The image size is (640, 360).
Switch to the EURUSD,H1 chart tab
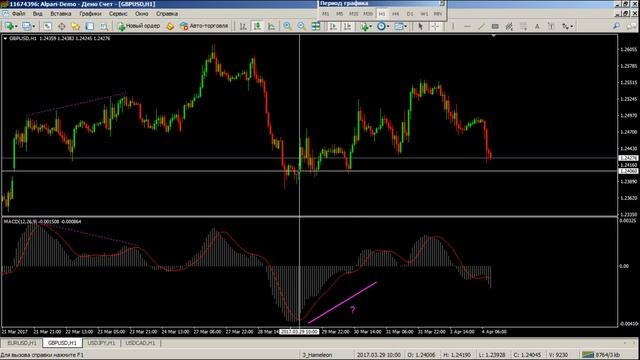pyautogui.click(x=22, y=343)
